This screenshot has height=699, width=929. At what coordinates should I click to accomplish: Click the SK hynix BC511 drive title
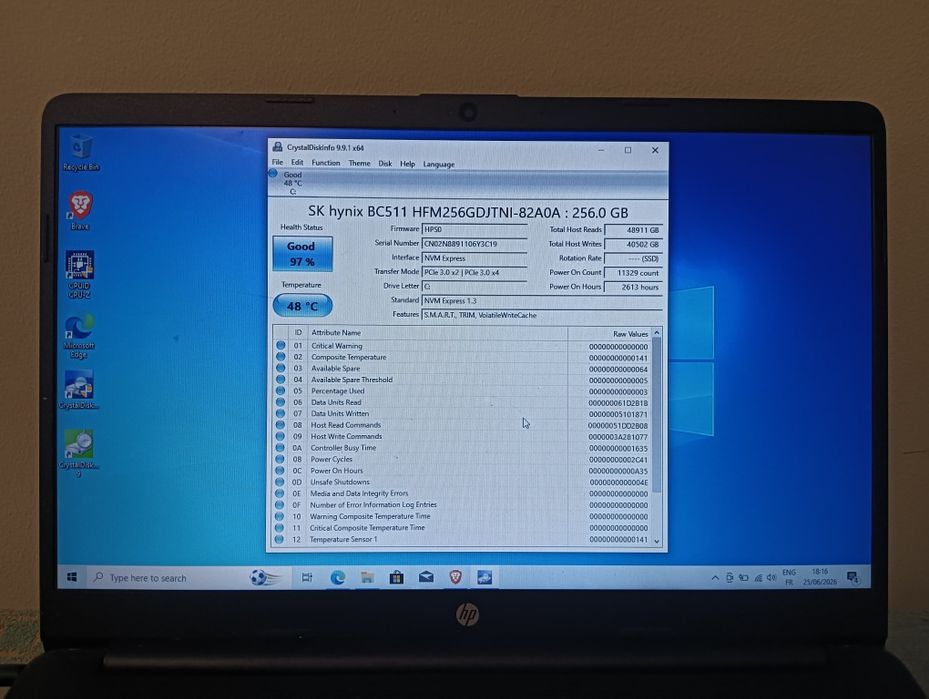click(x=468, y=211)
